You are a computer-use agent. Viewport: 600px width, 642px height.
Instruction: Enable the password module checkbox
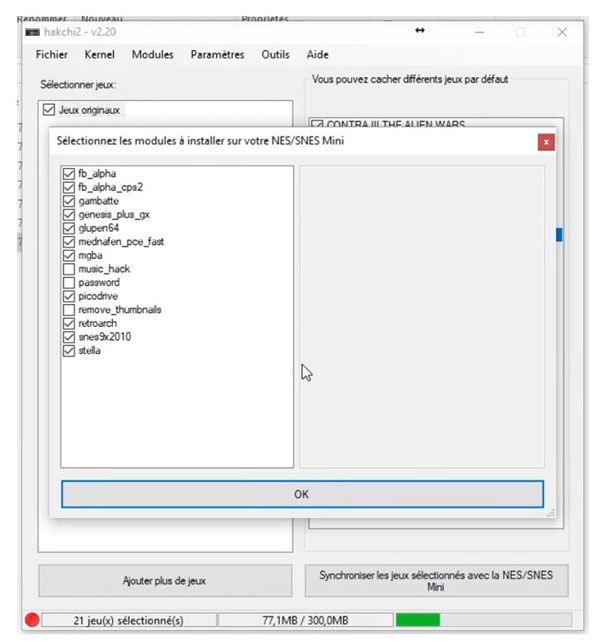69,283
